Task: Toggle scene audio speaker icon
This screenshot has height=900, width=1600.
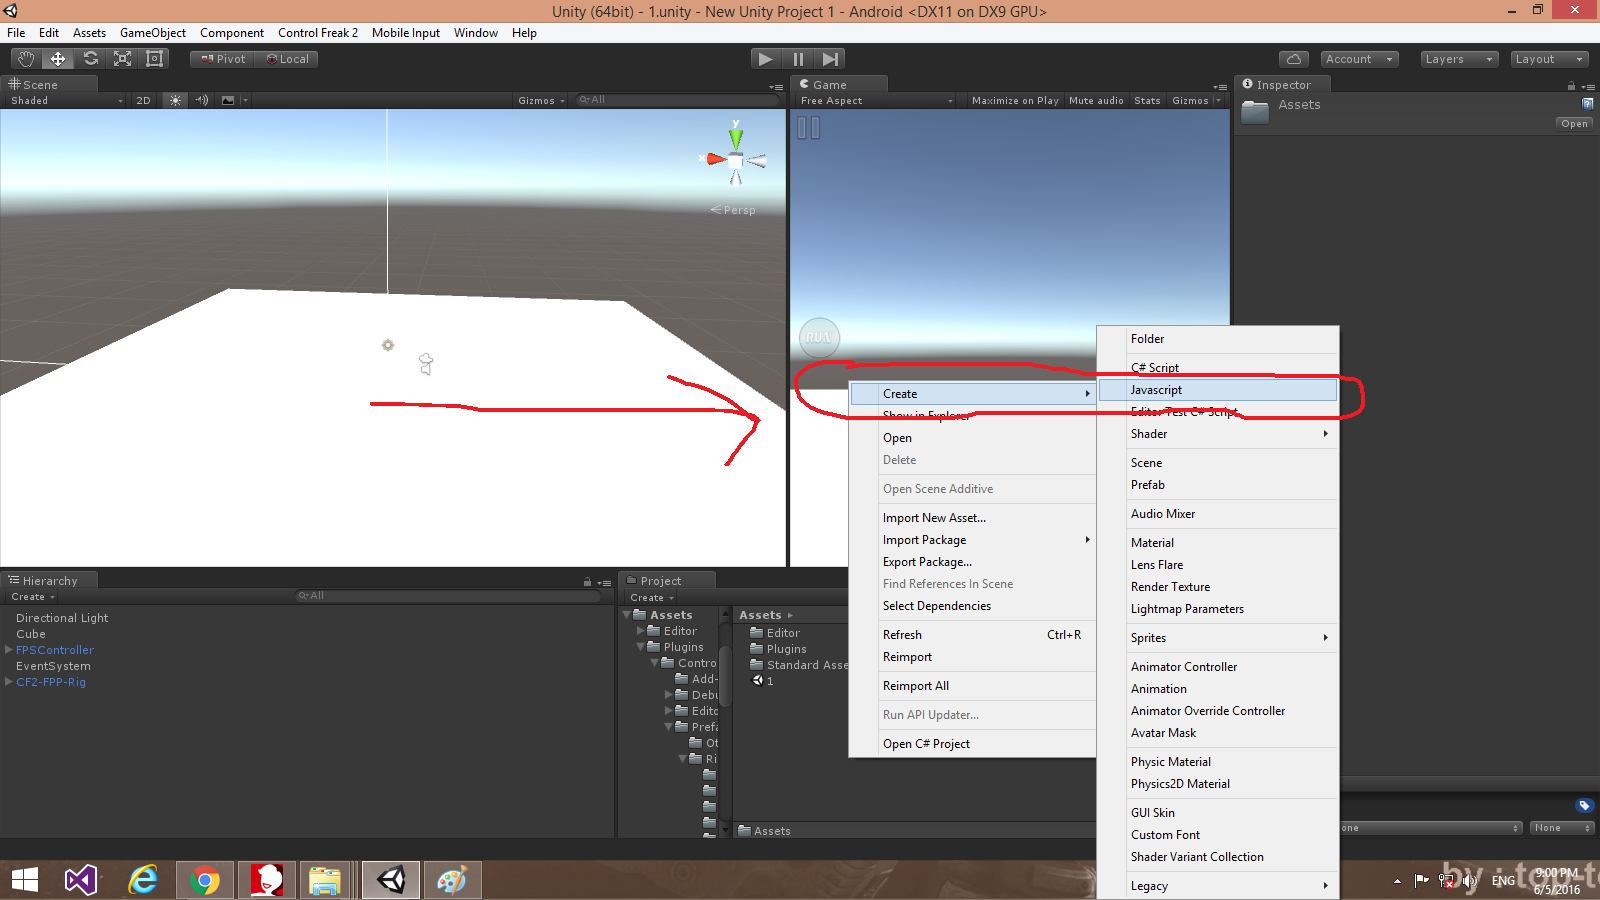Action: pyautogui.click(x=201, y=100)
